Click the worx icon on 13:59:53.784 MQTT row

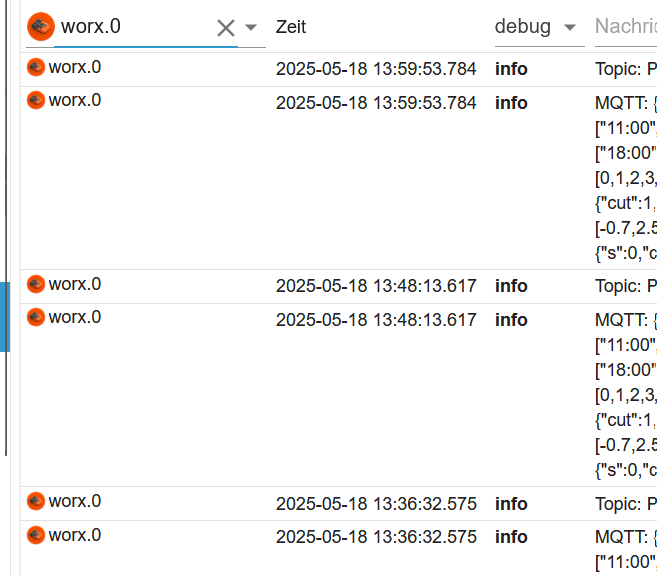pos(36,100)
